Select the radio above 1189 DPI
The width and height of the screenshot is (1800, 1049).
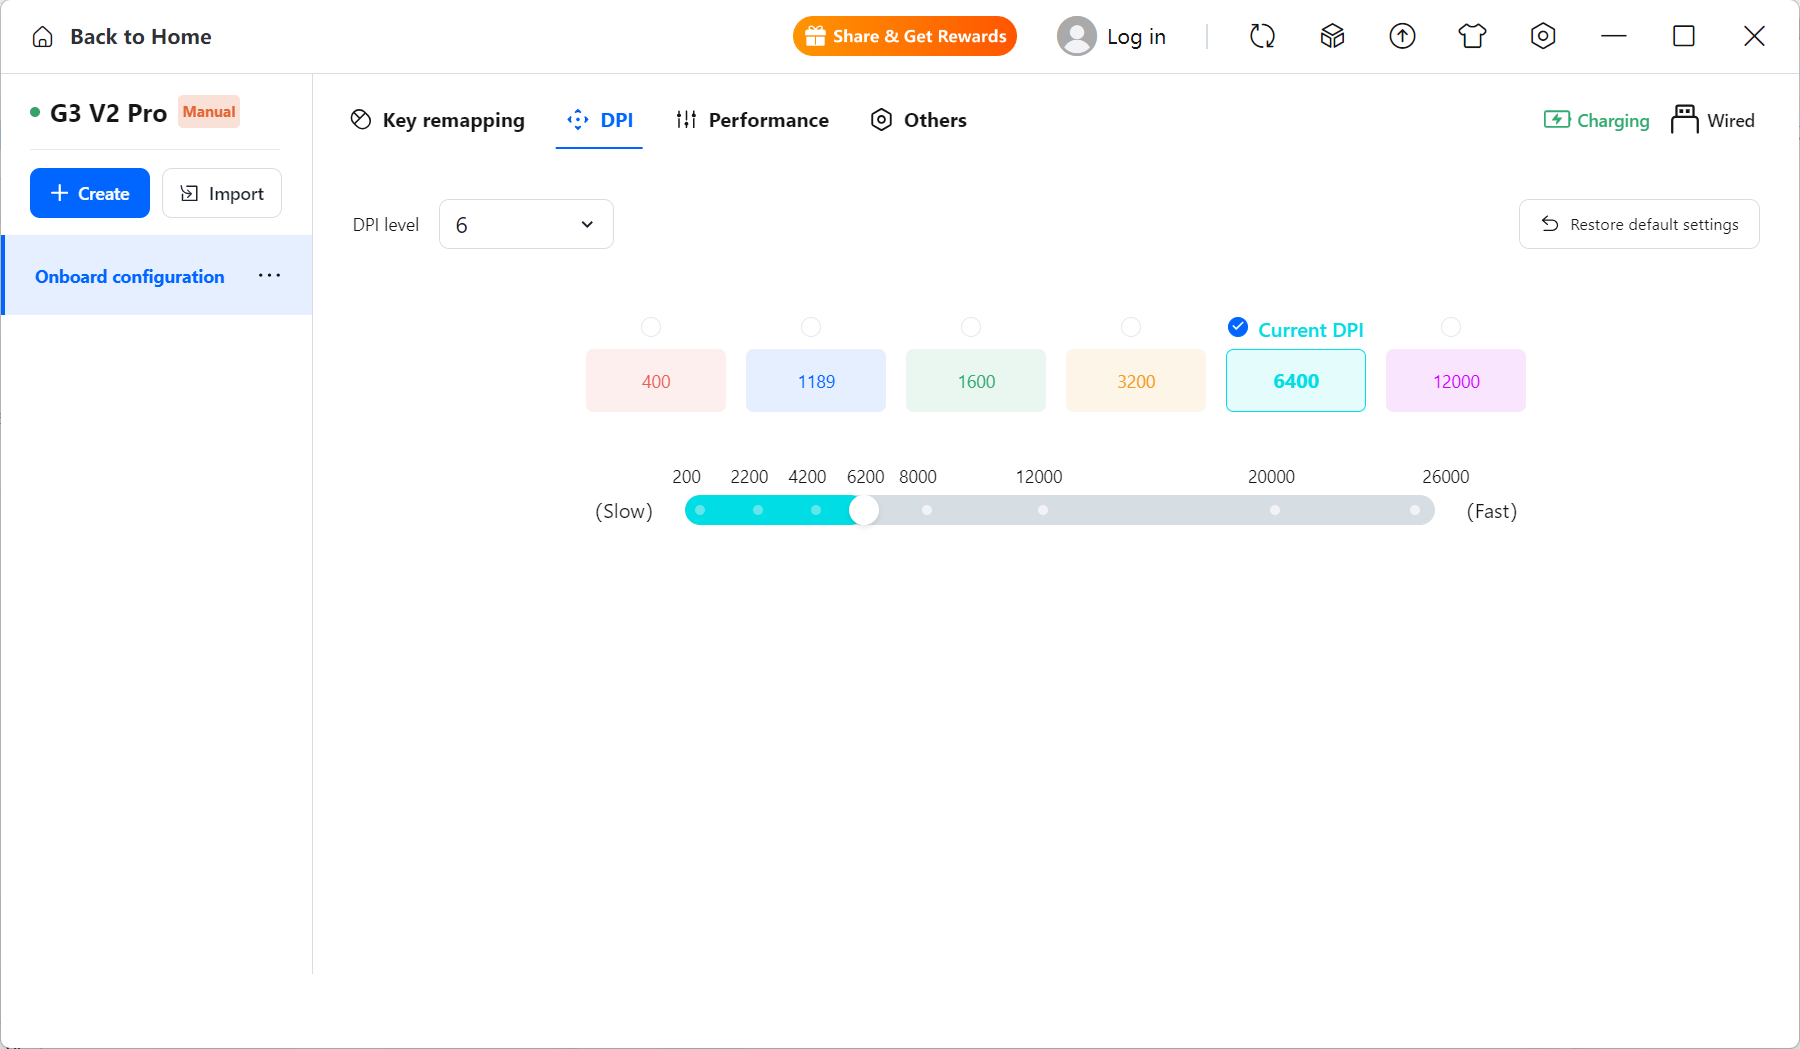pos(811,327)
